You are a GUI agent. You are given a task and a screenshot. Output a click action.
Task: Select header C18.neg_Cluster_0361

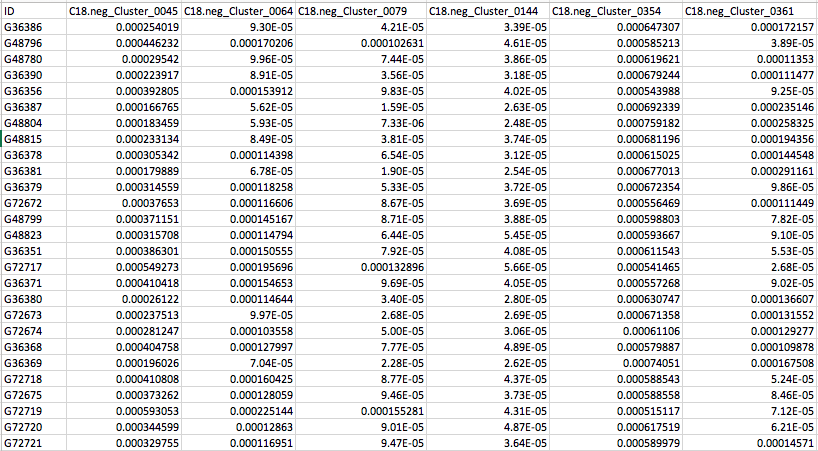pyautogui.click(x=750, y=10)
